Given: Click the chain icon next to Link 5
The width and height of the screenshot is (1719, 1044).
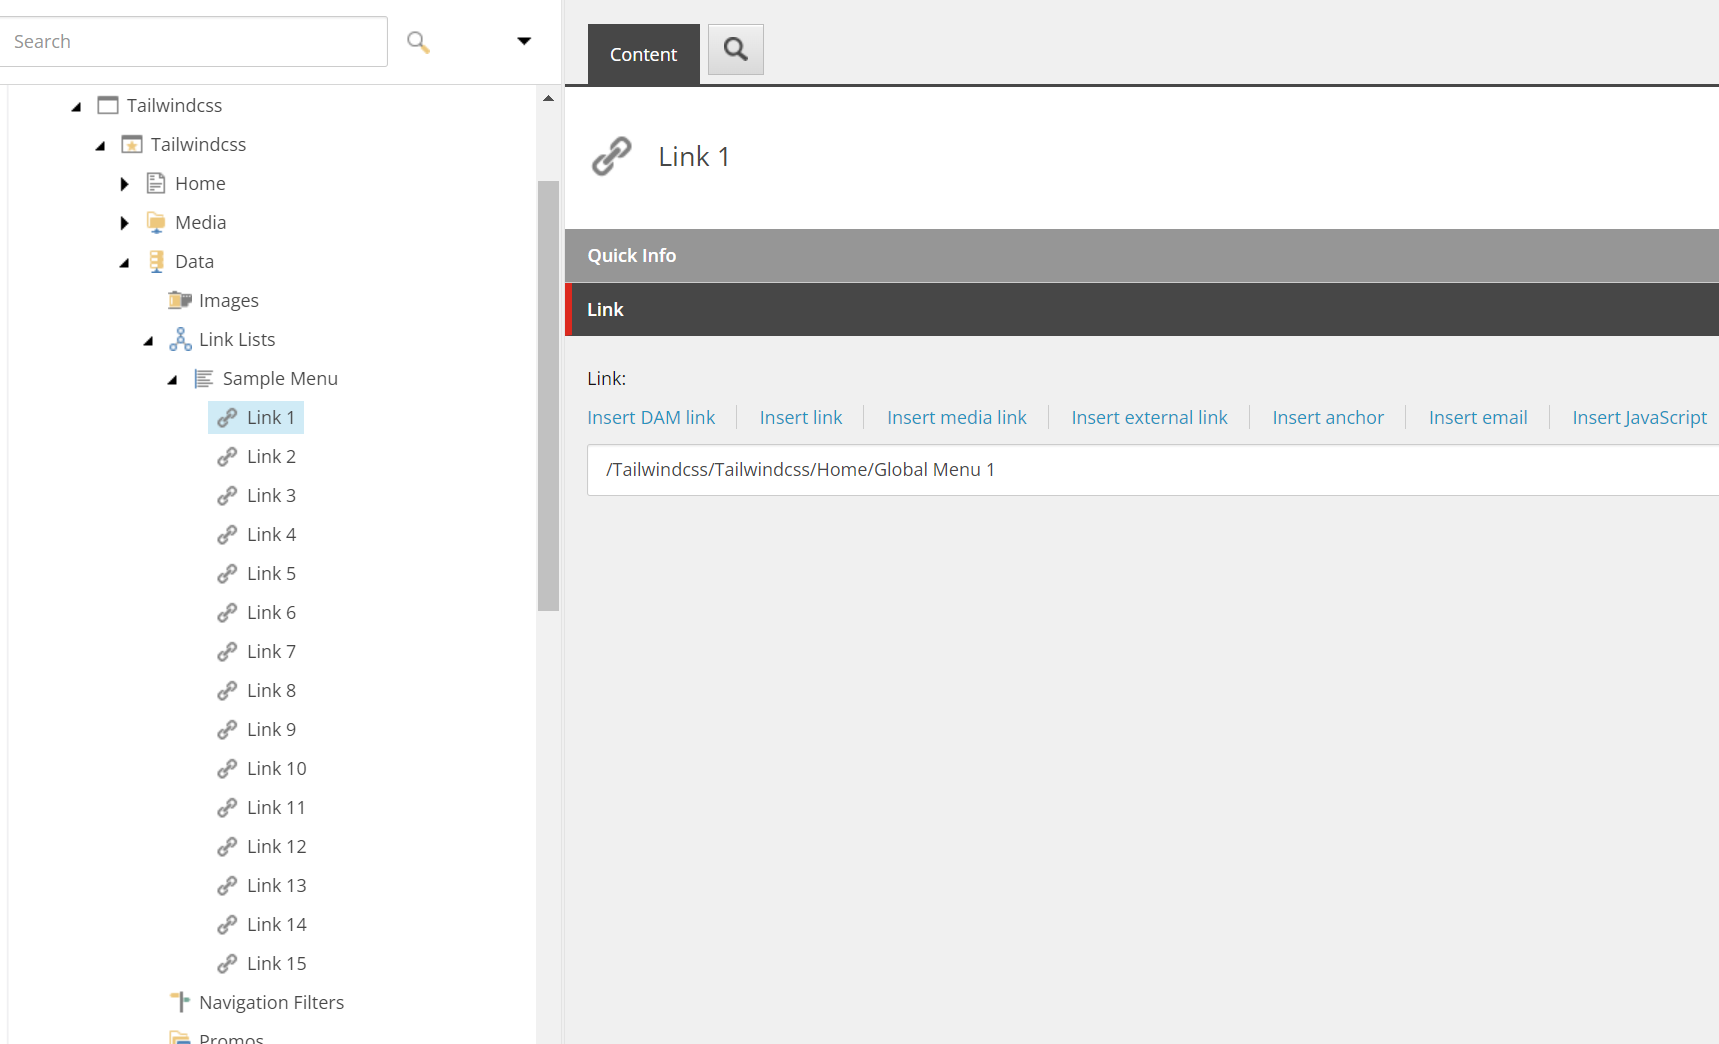Looking at the screenshot, I should (227, 573).
